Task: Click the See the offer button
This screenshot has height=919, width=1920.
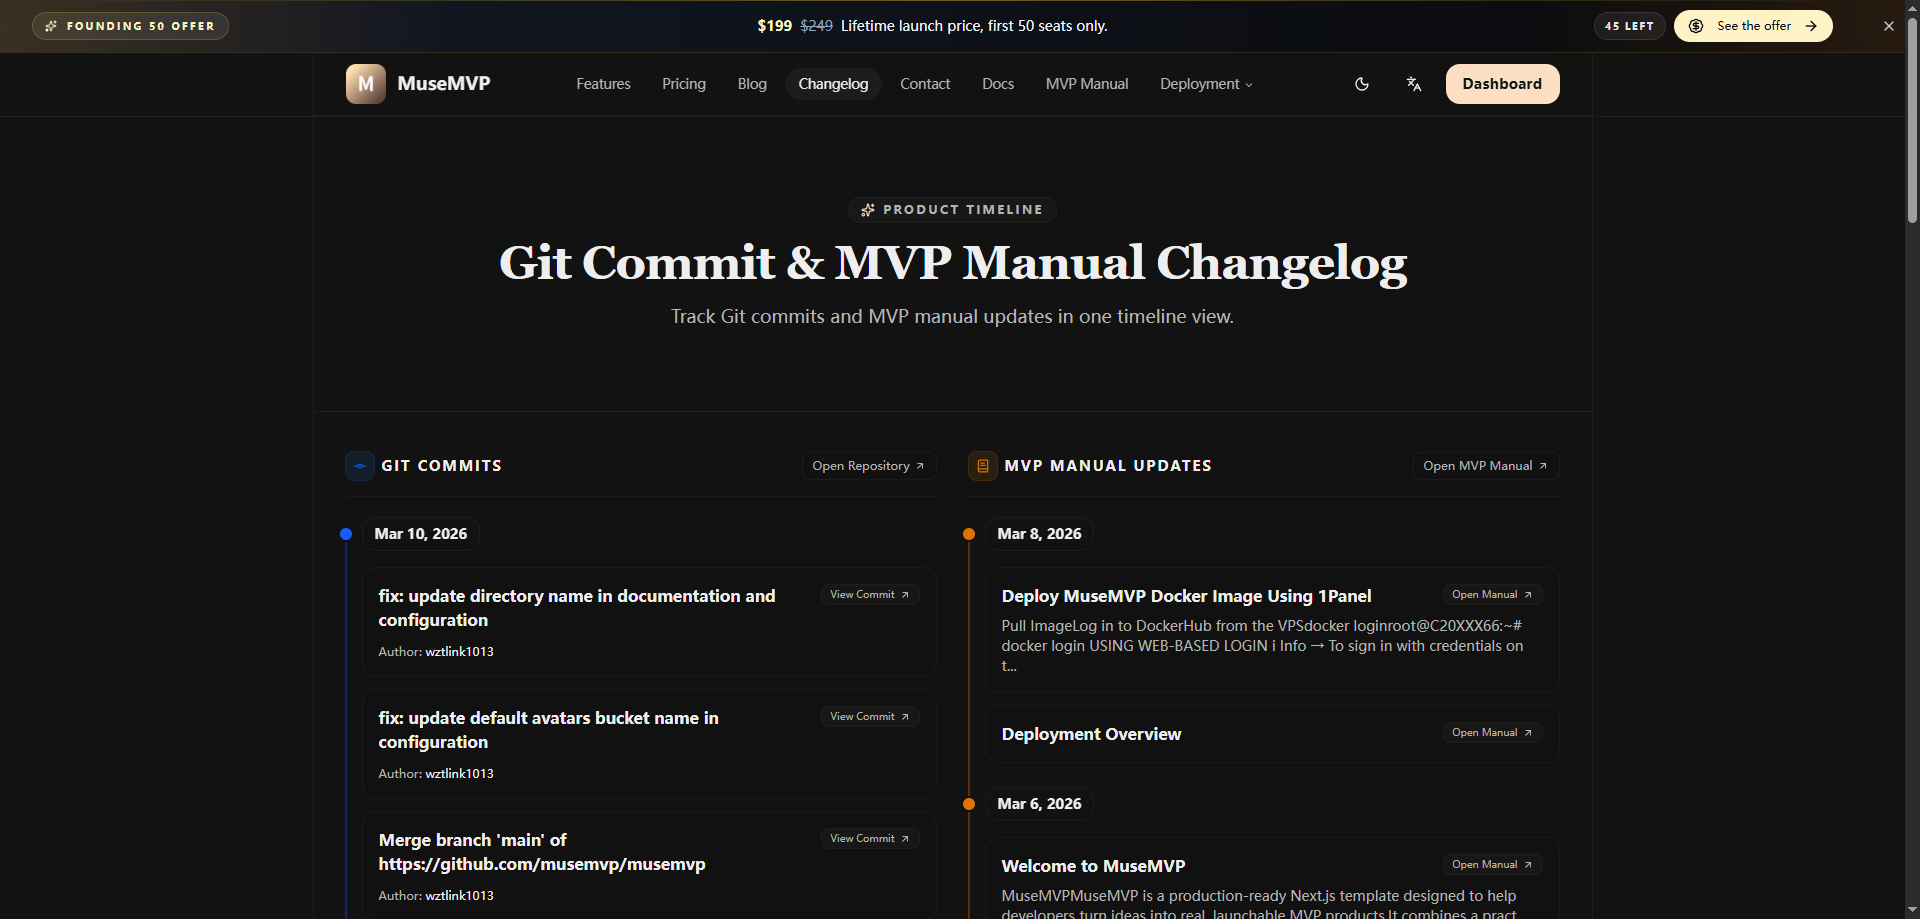Action: pos(1753,26)
